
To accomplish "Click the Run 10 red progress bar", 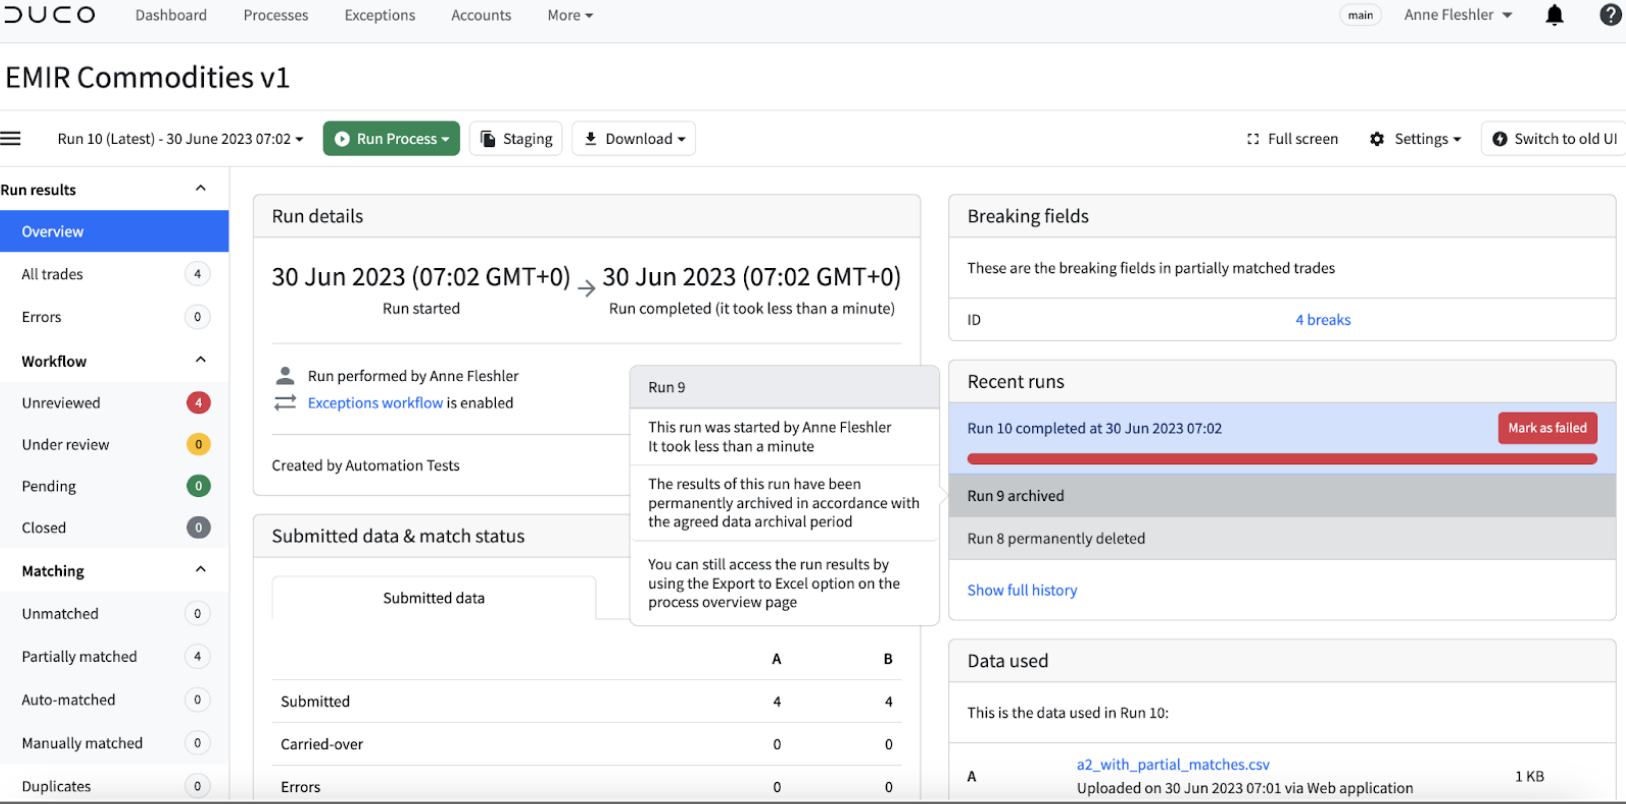I will coord(1282,459).
